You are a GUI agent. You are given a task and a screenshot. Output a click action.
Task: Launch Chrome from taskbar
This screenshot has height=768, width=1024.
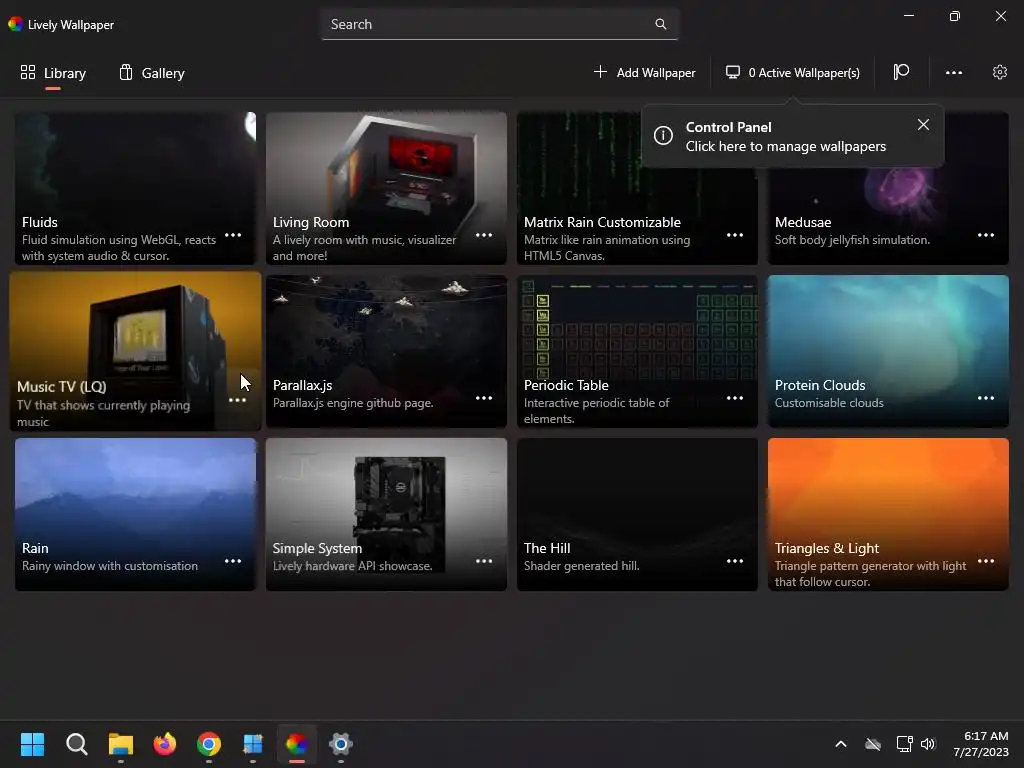pyautogui.click(x=209, y=744)
